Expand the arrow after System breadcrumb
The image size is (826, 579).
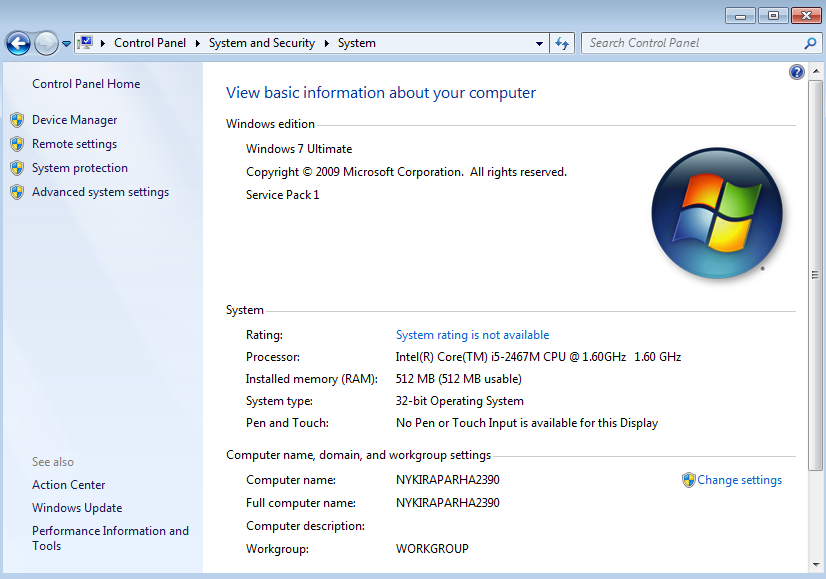click(x=386, y=43)
